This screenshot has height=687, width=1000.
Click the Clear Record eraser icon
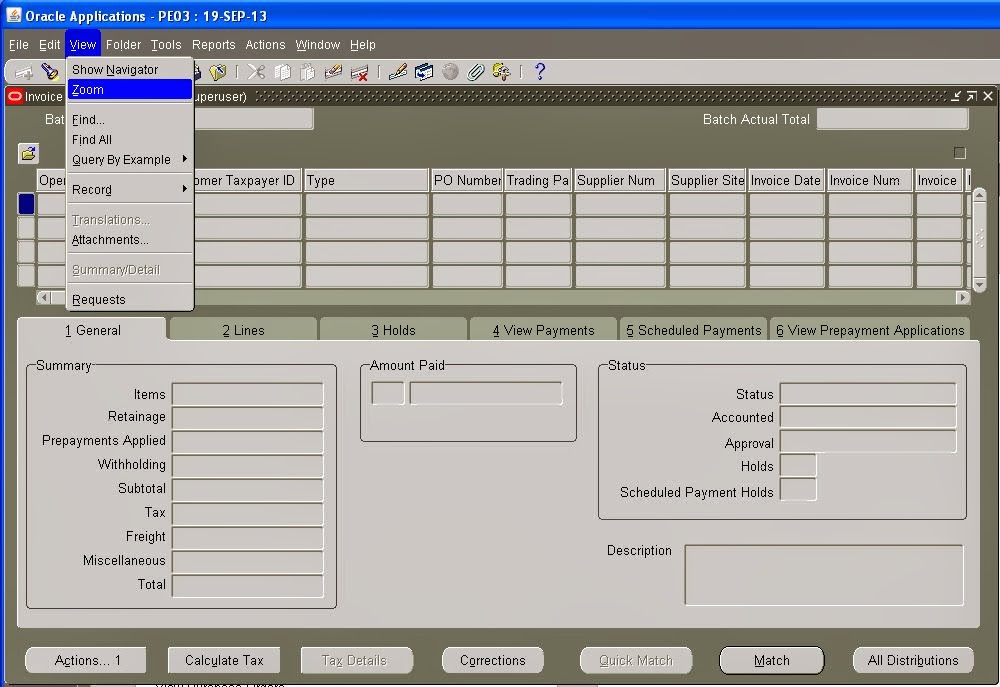(333, 72)
